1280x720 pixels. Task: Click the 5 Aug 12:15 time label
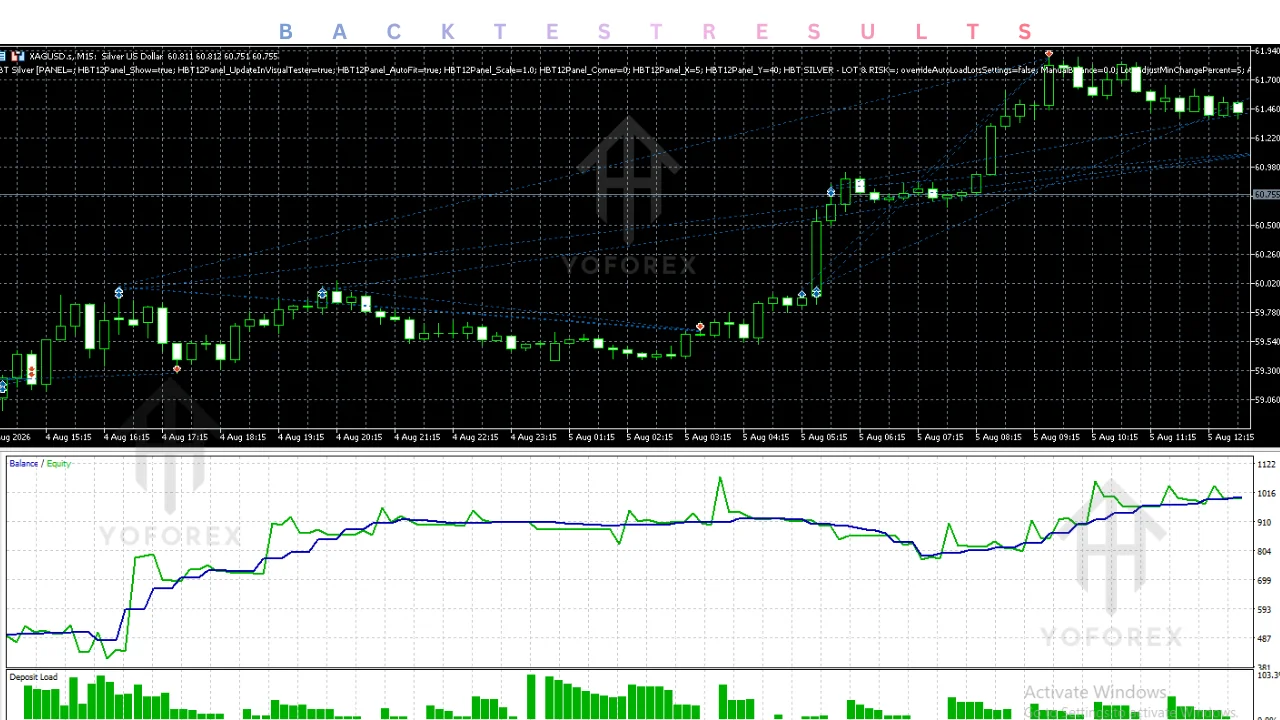click(1231, 437)
